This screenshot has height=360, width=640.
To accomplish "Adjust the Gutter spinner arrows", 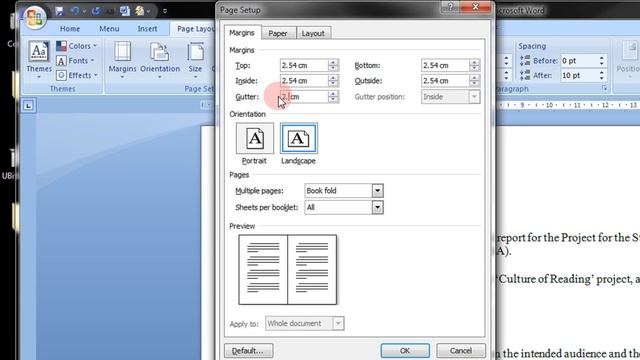I will [x=333, y=97].
